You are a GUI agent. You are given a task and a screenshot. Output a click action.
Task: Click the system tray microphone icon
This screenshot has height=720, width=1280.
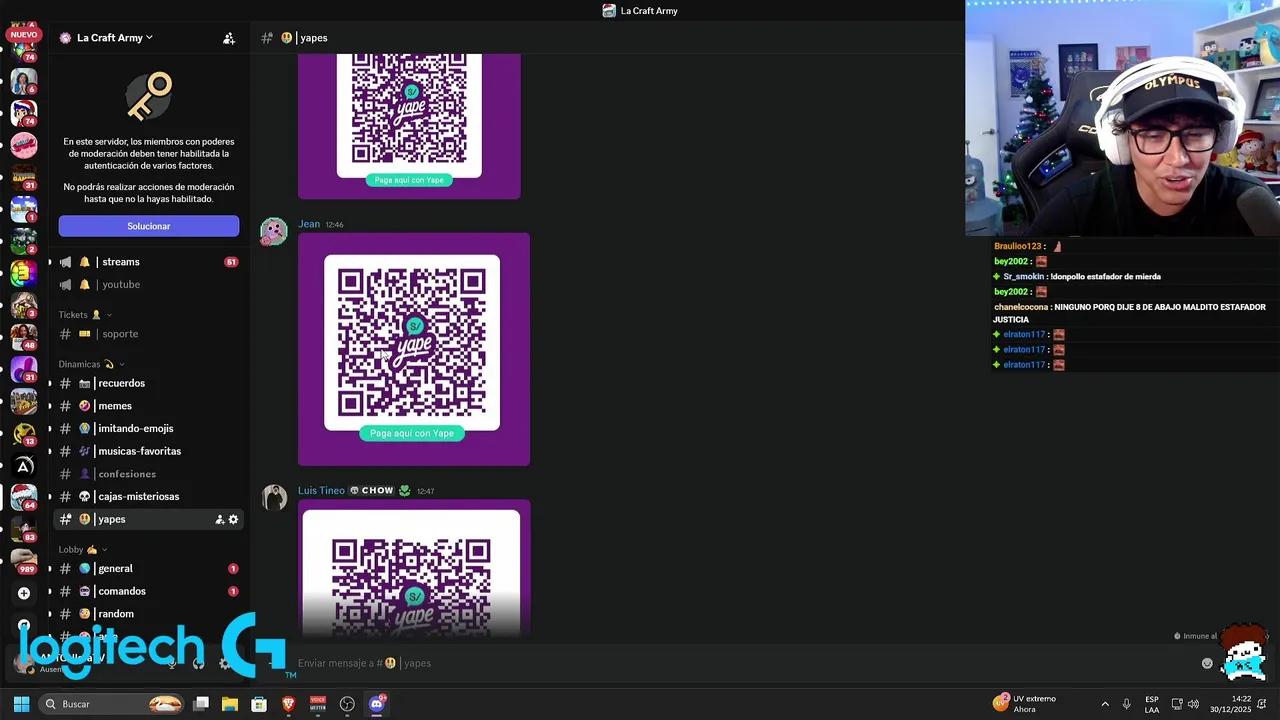coord(1126,704)
